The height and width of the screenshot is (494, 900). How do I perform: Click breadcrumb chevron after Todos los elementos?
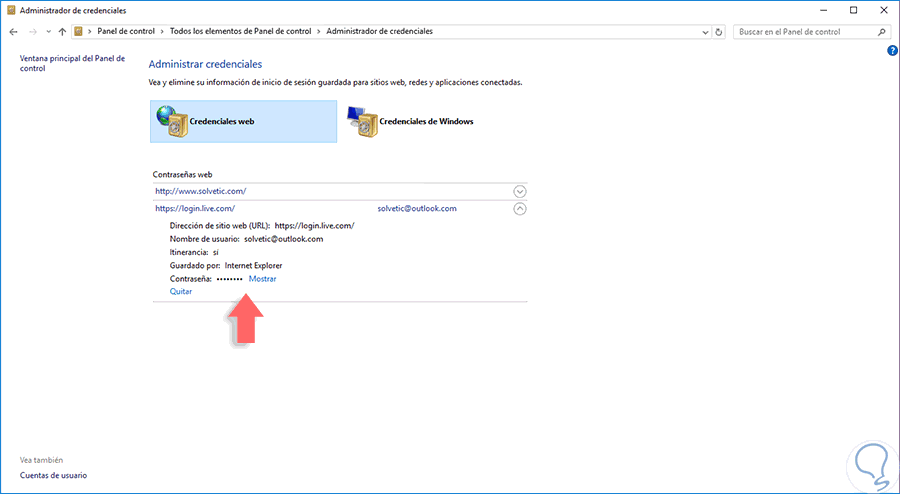319,32
